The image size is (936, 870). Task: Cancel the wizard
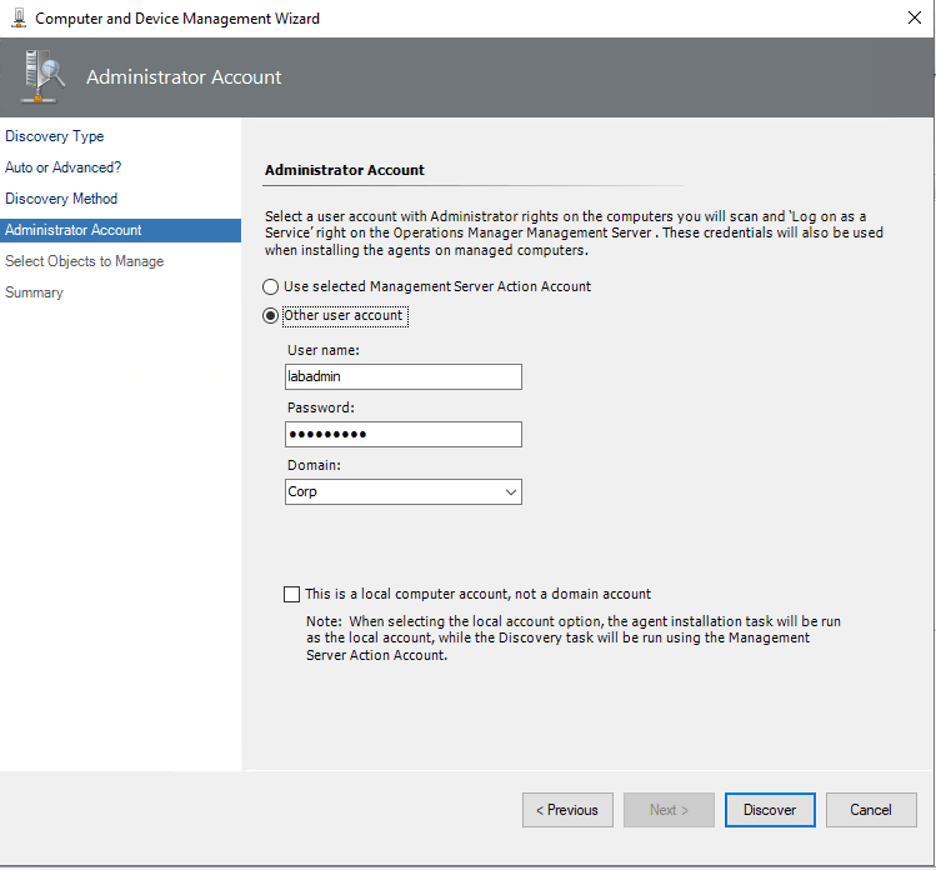(x=871, y=810)
